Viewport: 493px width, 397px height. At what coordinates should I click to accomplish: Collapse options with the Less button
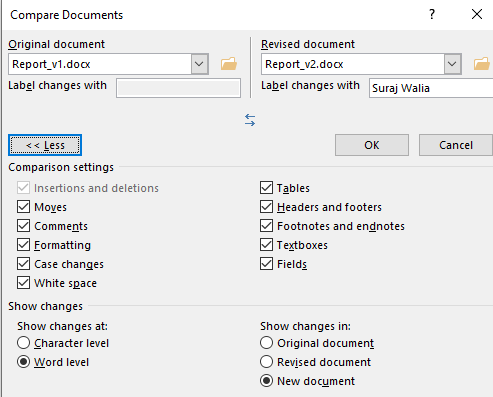tap(45, 145)
